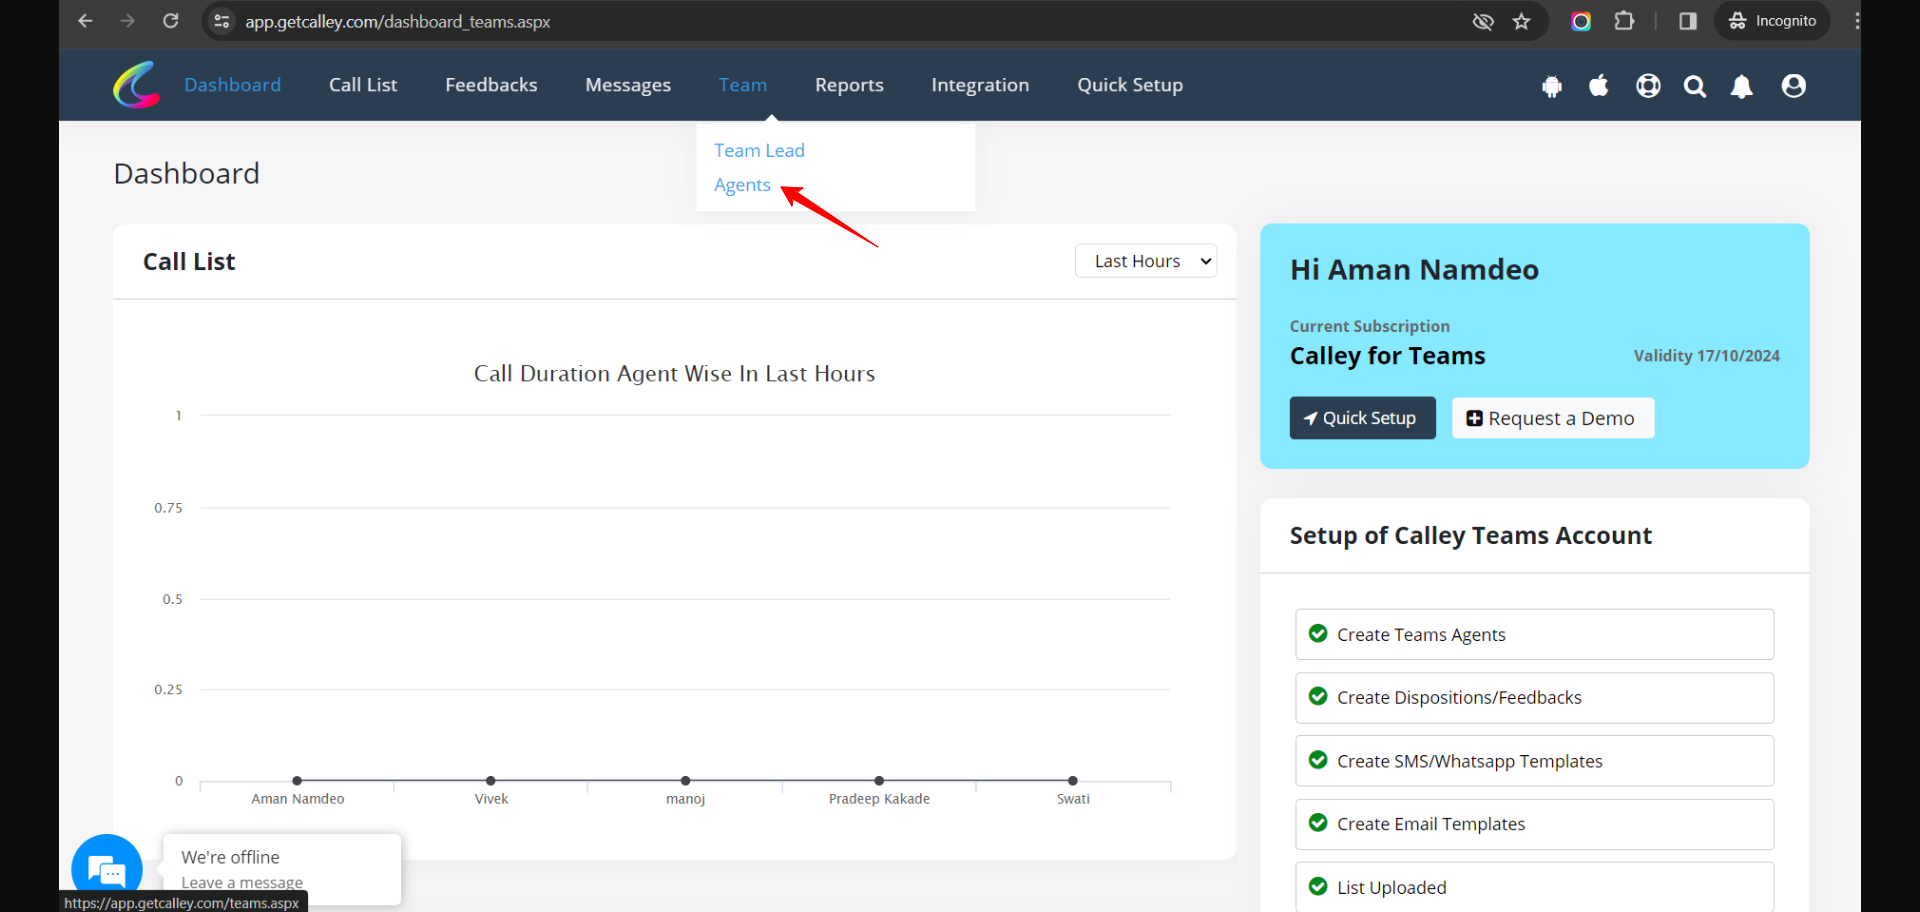Open Create Dispositions/Feedbacks step
The height and width of the screenshot is (912, 1920).
click(1534, 698)
